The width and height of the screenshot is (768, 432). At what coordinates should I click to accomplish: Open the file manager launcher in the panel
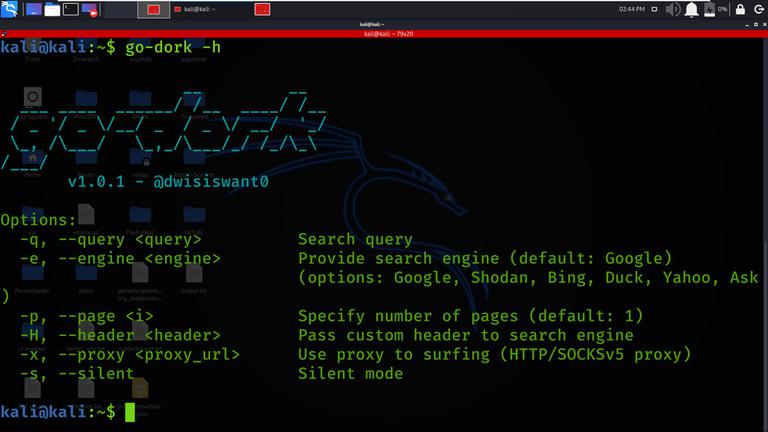pos(52,9)
